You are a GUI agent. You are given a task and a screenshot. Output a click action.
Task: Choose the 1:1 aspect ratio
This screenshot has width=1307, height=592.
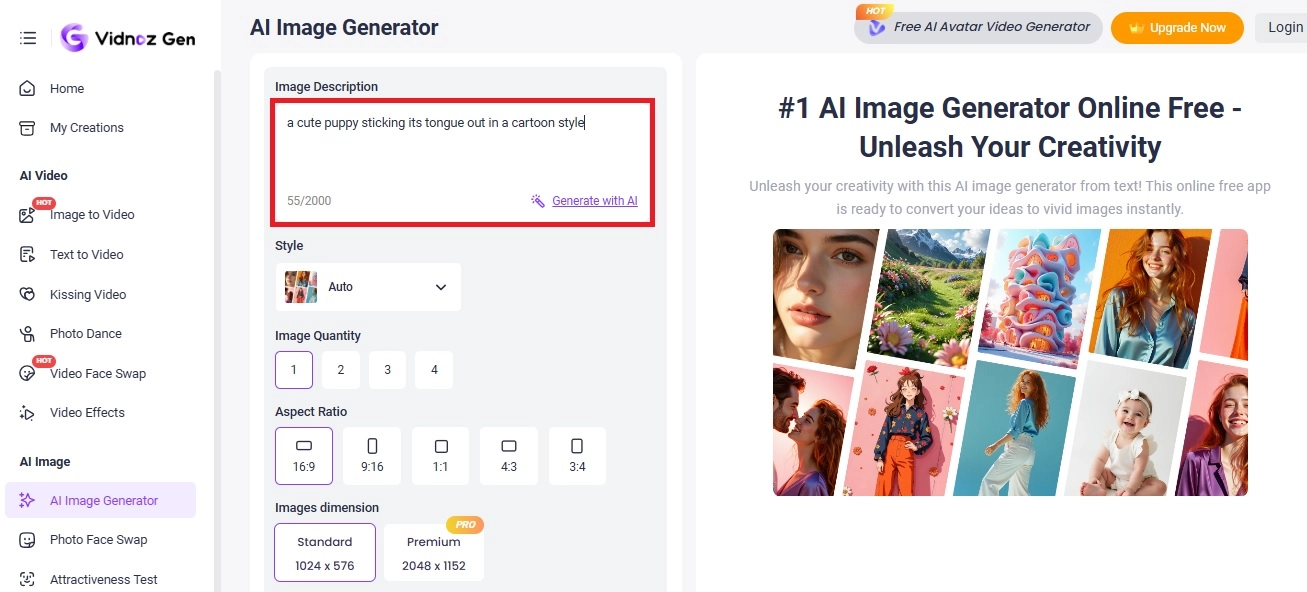point(440,455)
